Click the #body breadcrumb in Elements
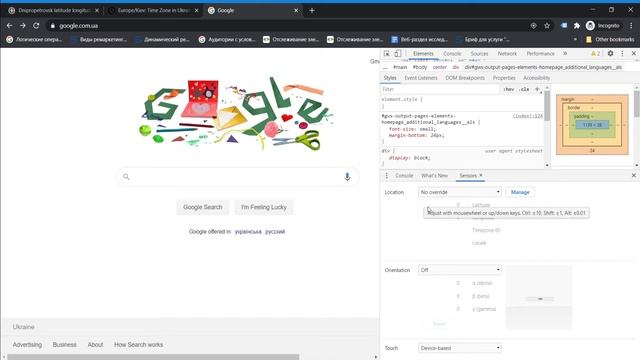Screen dimensions: 640x360 pyautogui.click(x=420, y=67)
